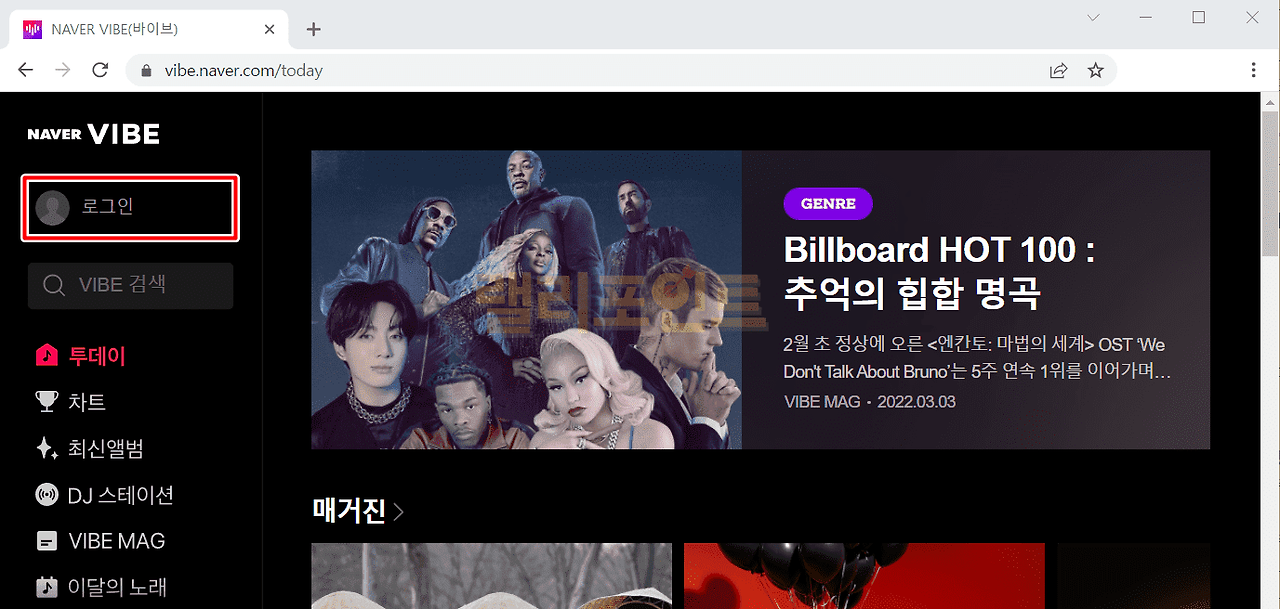Open the Billboard HOT 100 article title
The height and width of the screenshot is (609, 1280).
pyautogui.click(x=938, y=272)
